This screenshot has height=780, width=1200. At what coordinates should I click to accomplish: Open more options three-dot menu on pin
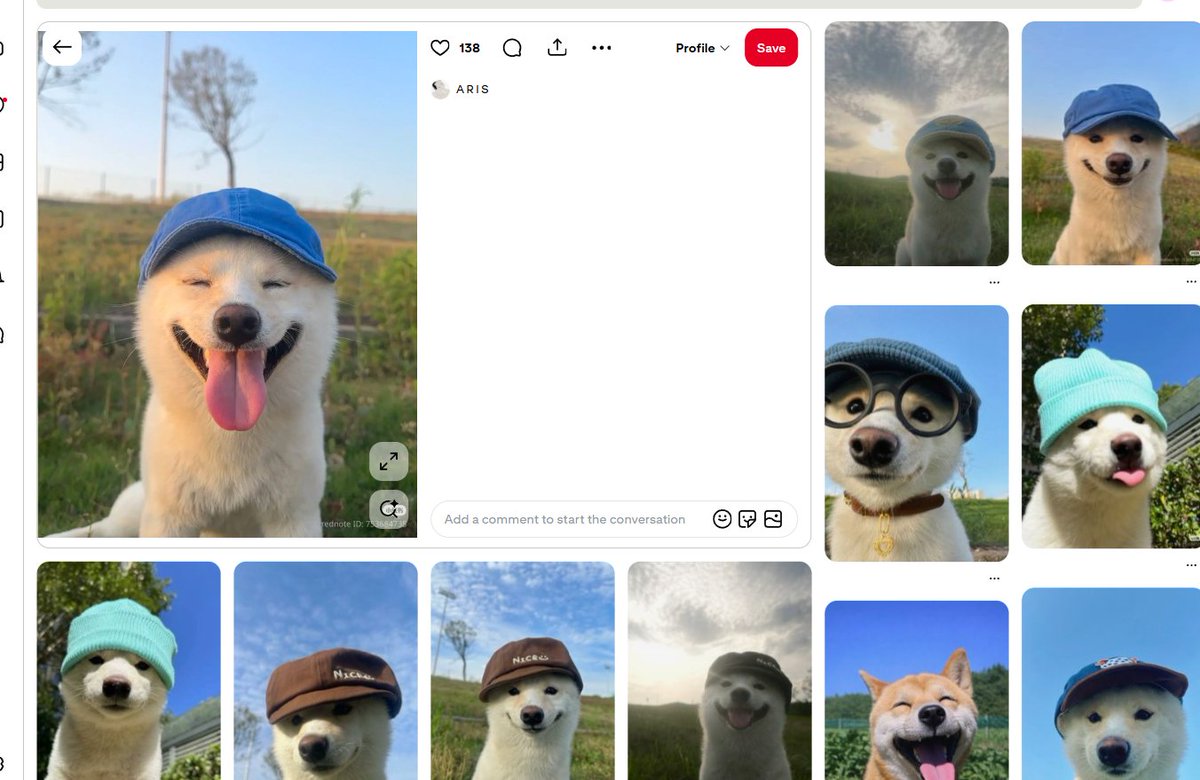pyautogui.click(x=601, y=47)
